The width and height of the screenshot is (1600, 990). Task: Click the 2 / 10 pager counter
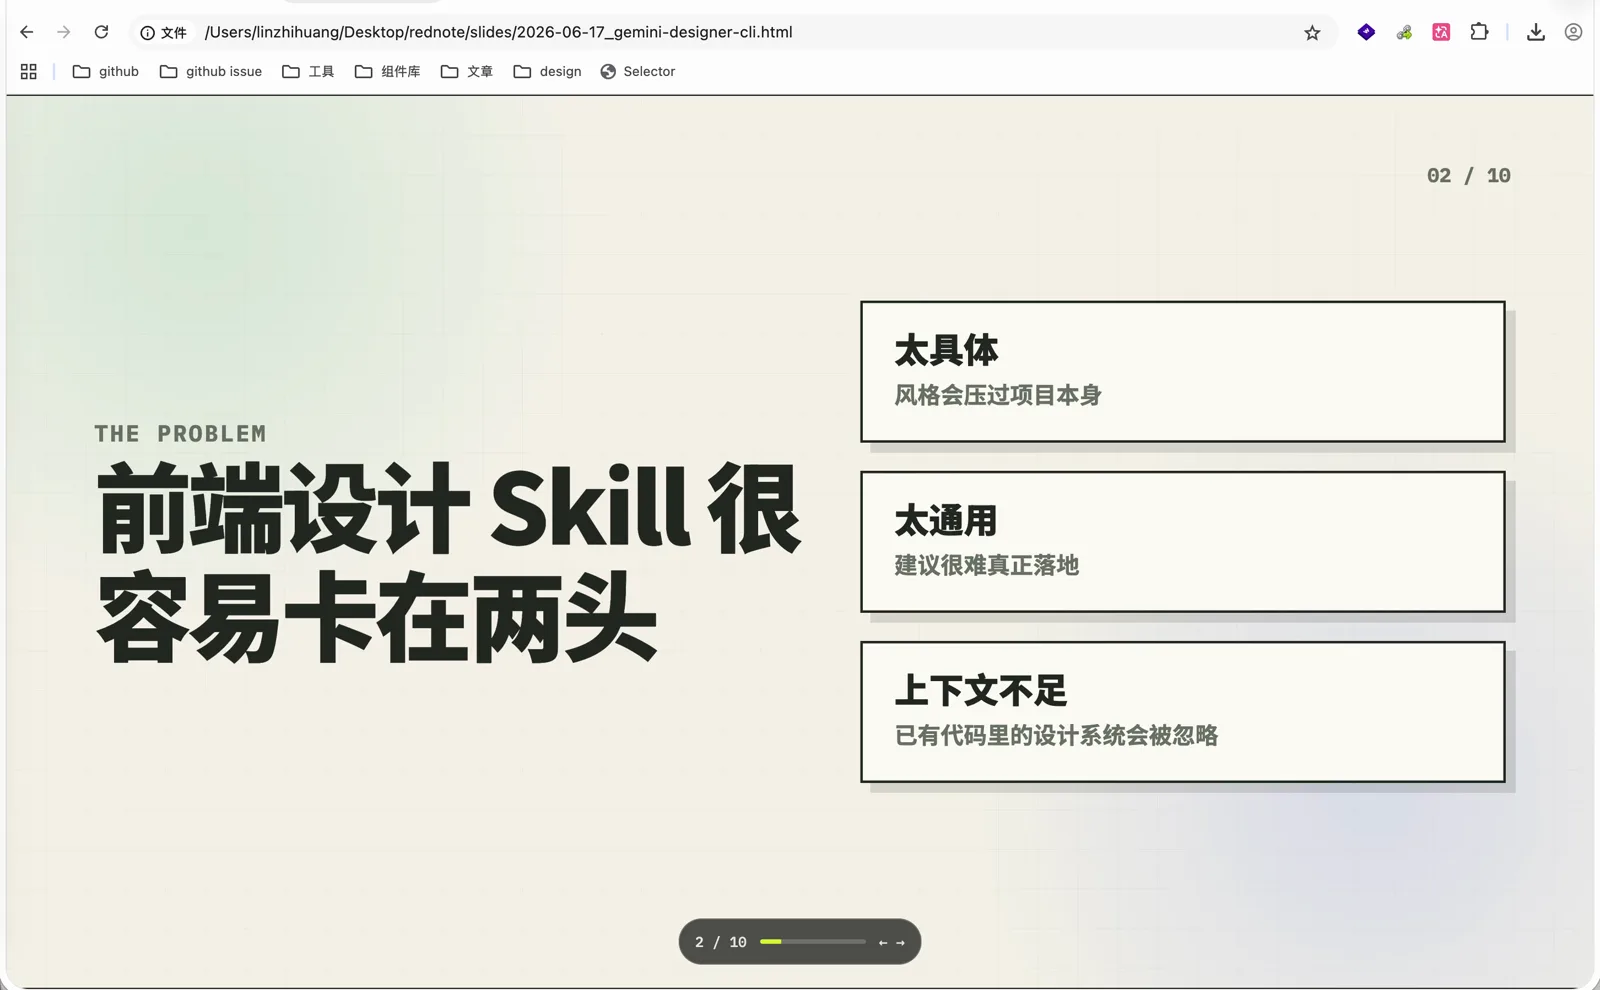pyautogui.click(x=721, y=942)
